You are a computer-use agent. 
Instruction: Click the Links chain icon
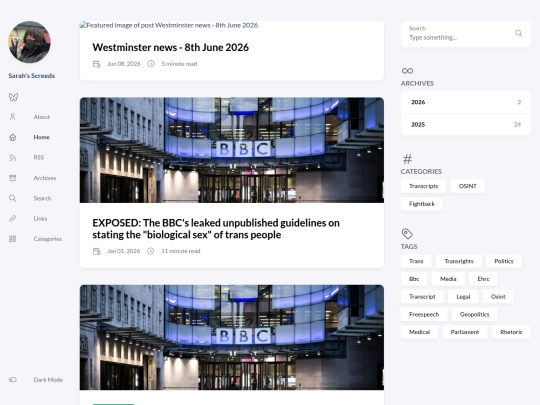pos(13,218)
